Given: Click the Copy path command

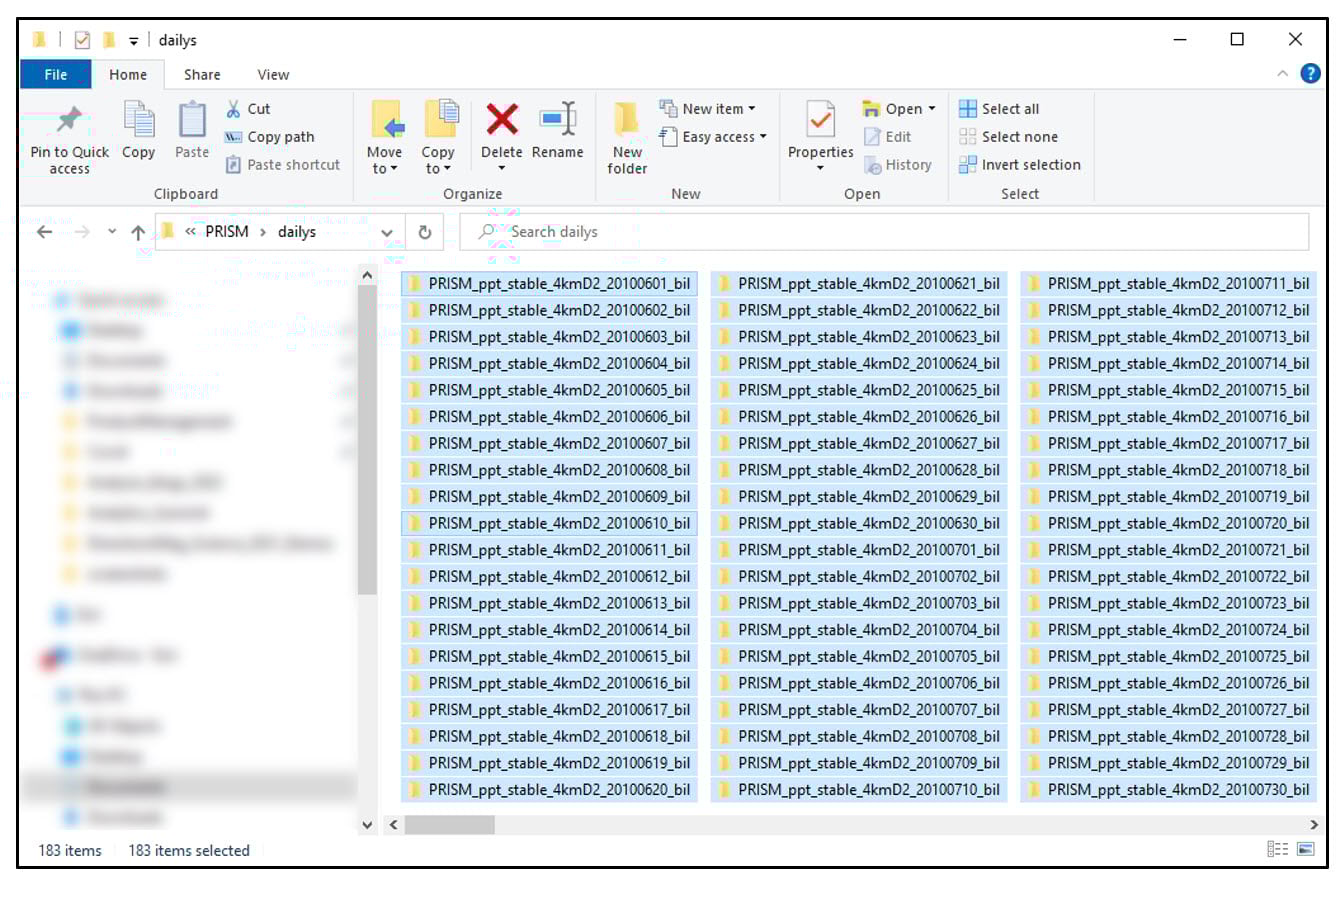Looking at the screenshot, I should pos(270,137).
